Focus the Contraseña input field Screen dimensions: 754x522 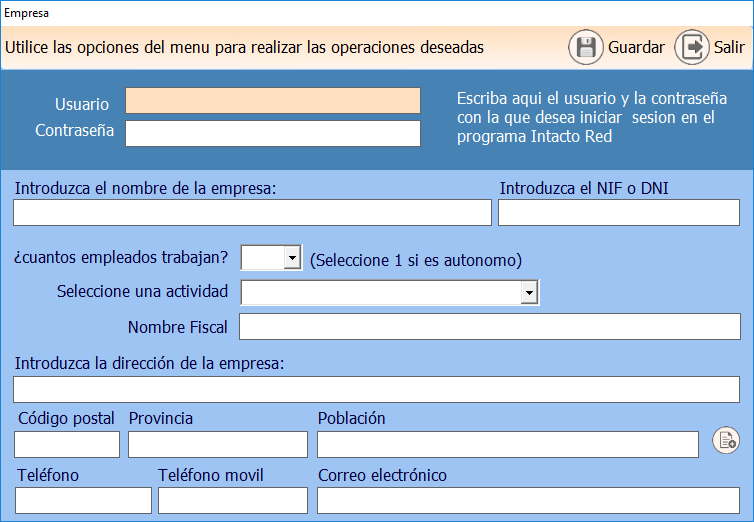(273, 133)
